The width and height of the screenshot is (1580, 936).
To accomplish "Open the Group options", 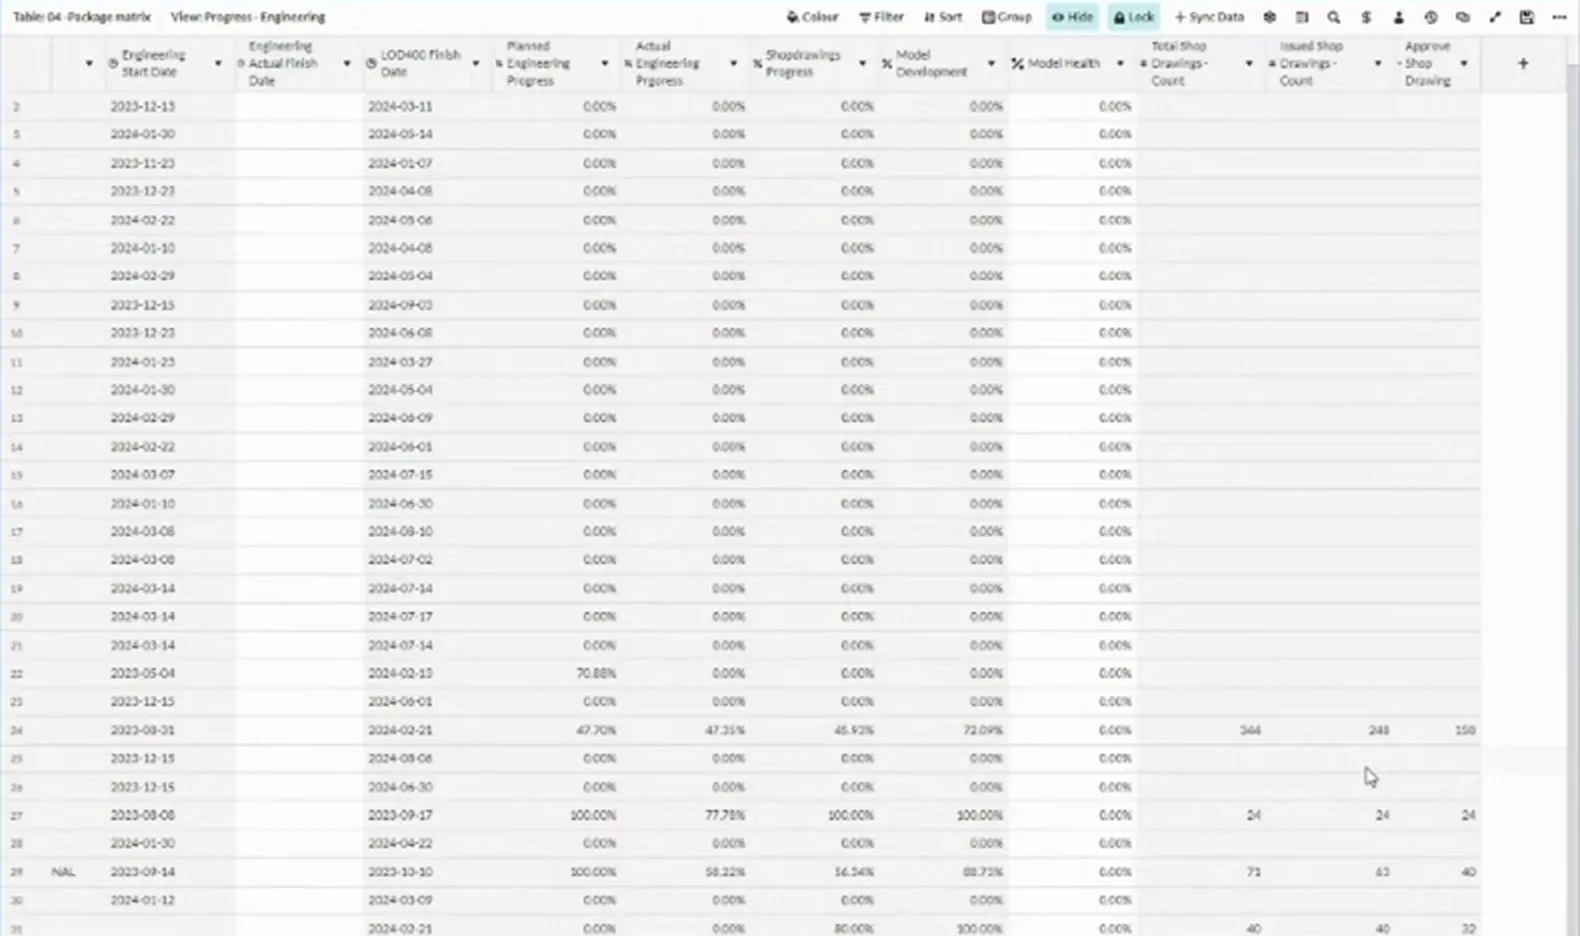I will tap(1006, 17).
